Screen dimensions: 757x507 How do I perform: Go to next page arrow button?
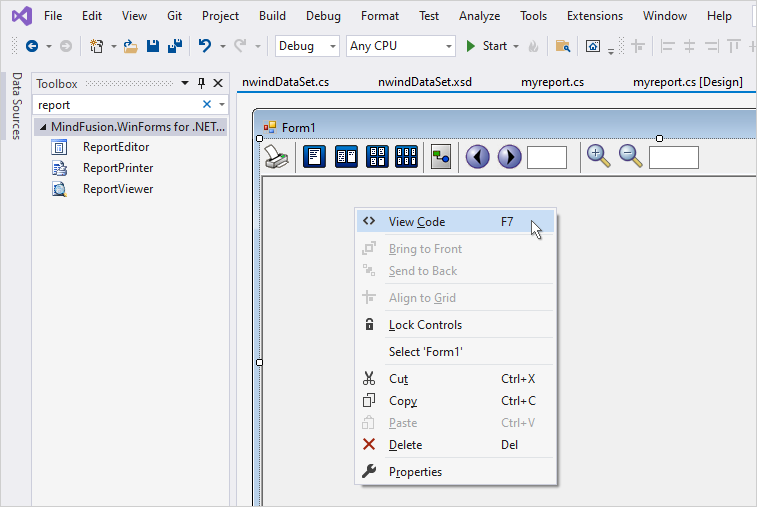pos(509,157)
